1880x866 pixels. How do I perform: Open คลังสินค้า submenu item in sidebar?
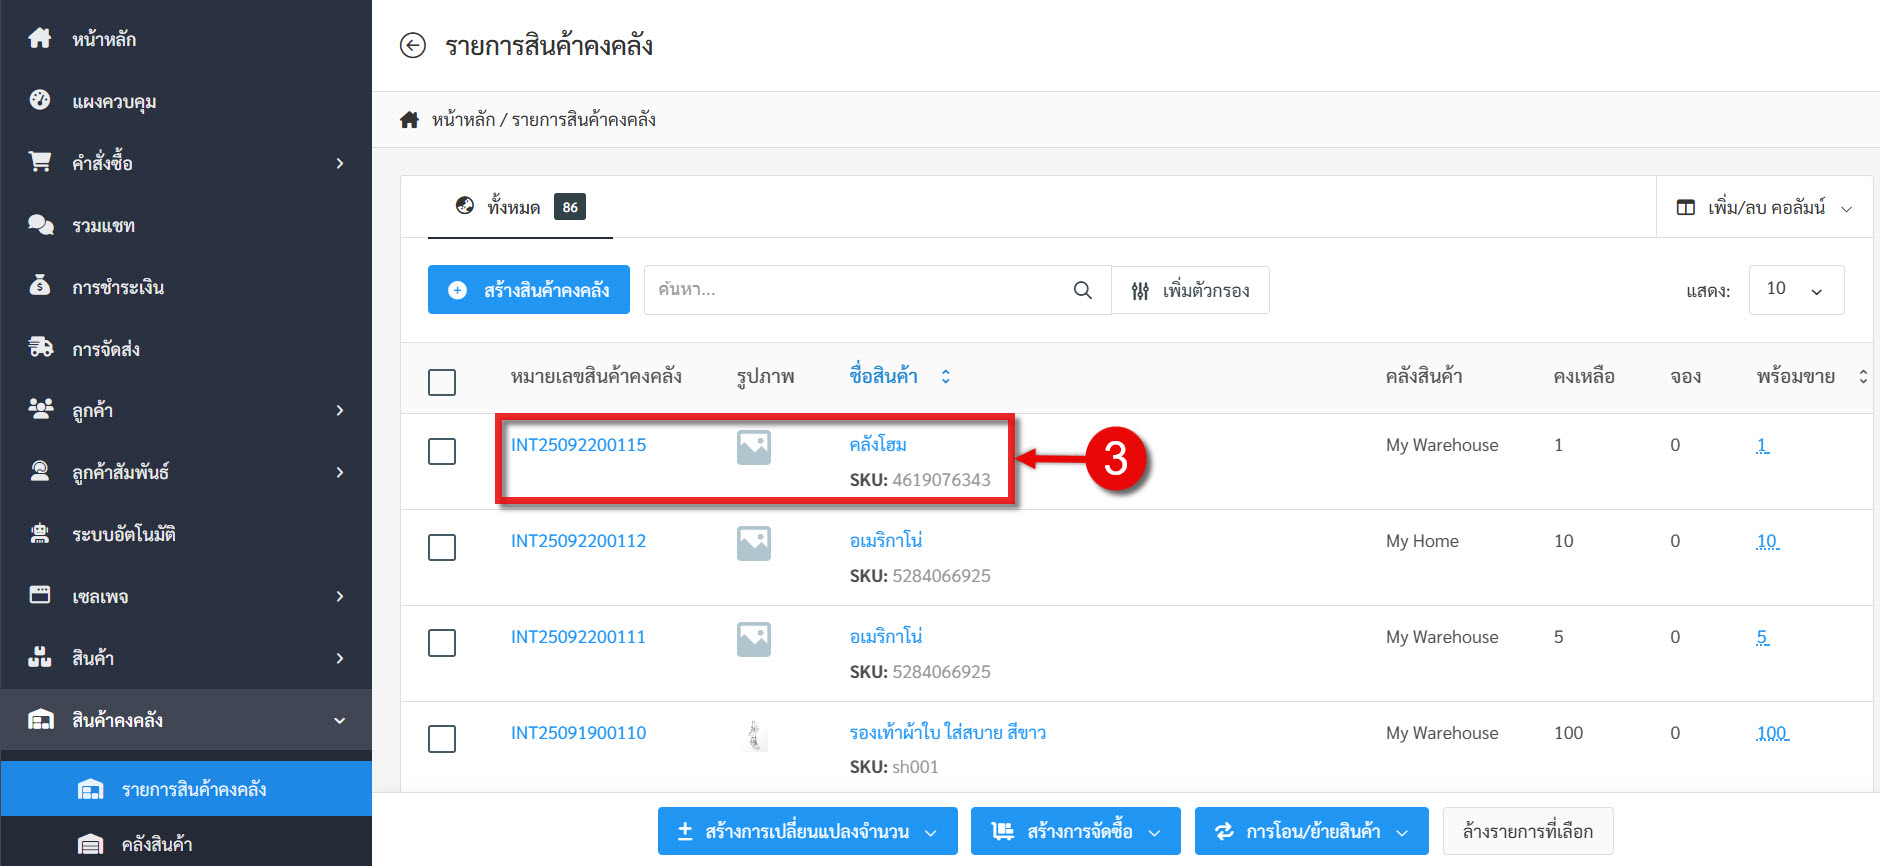156,844
